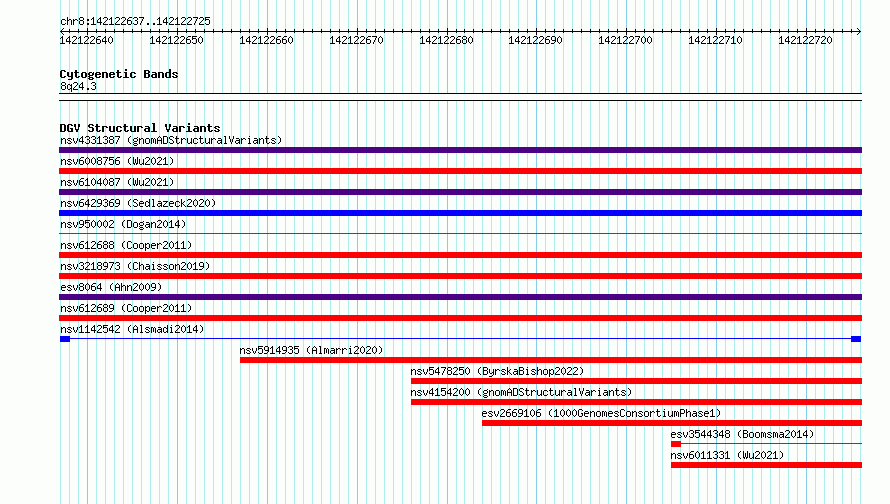890x504 pixels.
Task: Click the chr8:142122637..142122725 region label
Action: [135, 21]
